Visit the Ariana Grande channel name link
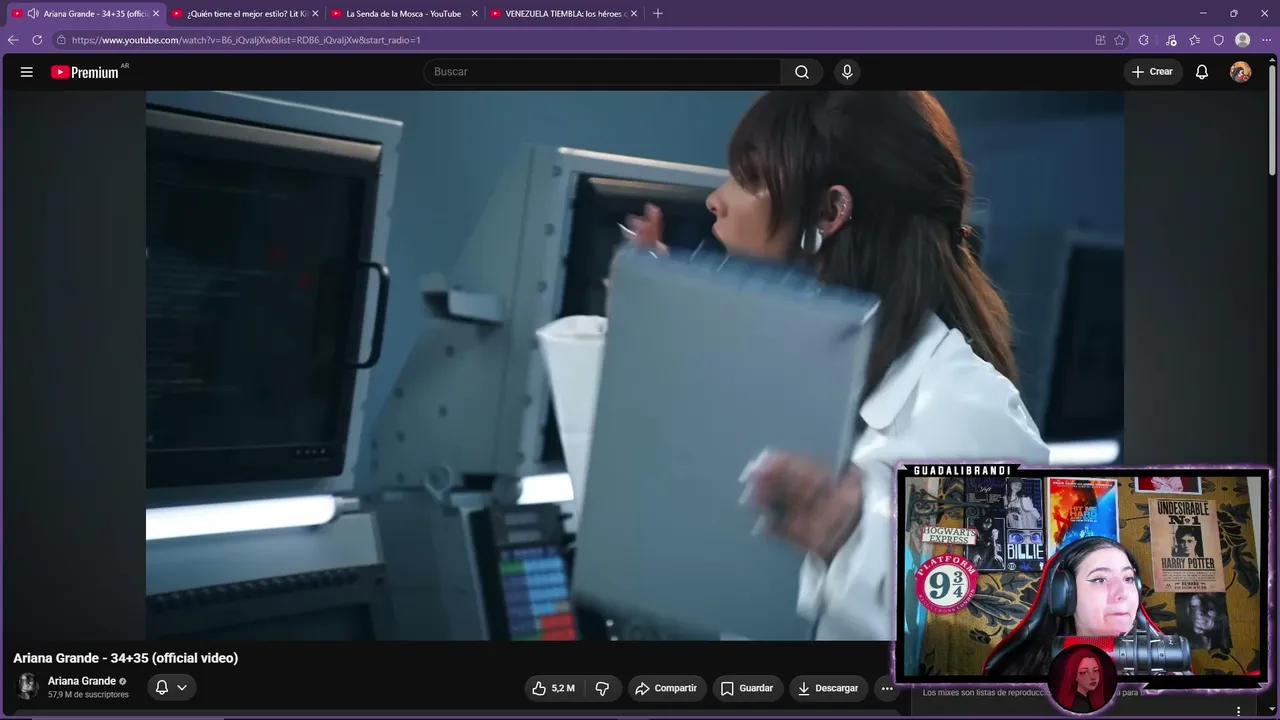This screenshot has width=1280, height=720. (x=82, y=681)
